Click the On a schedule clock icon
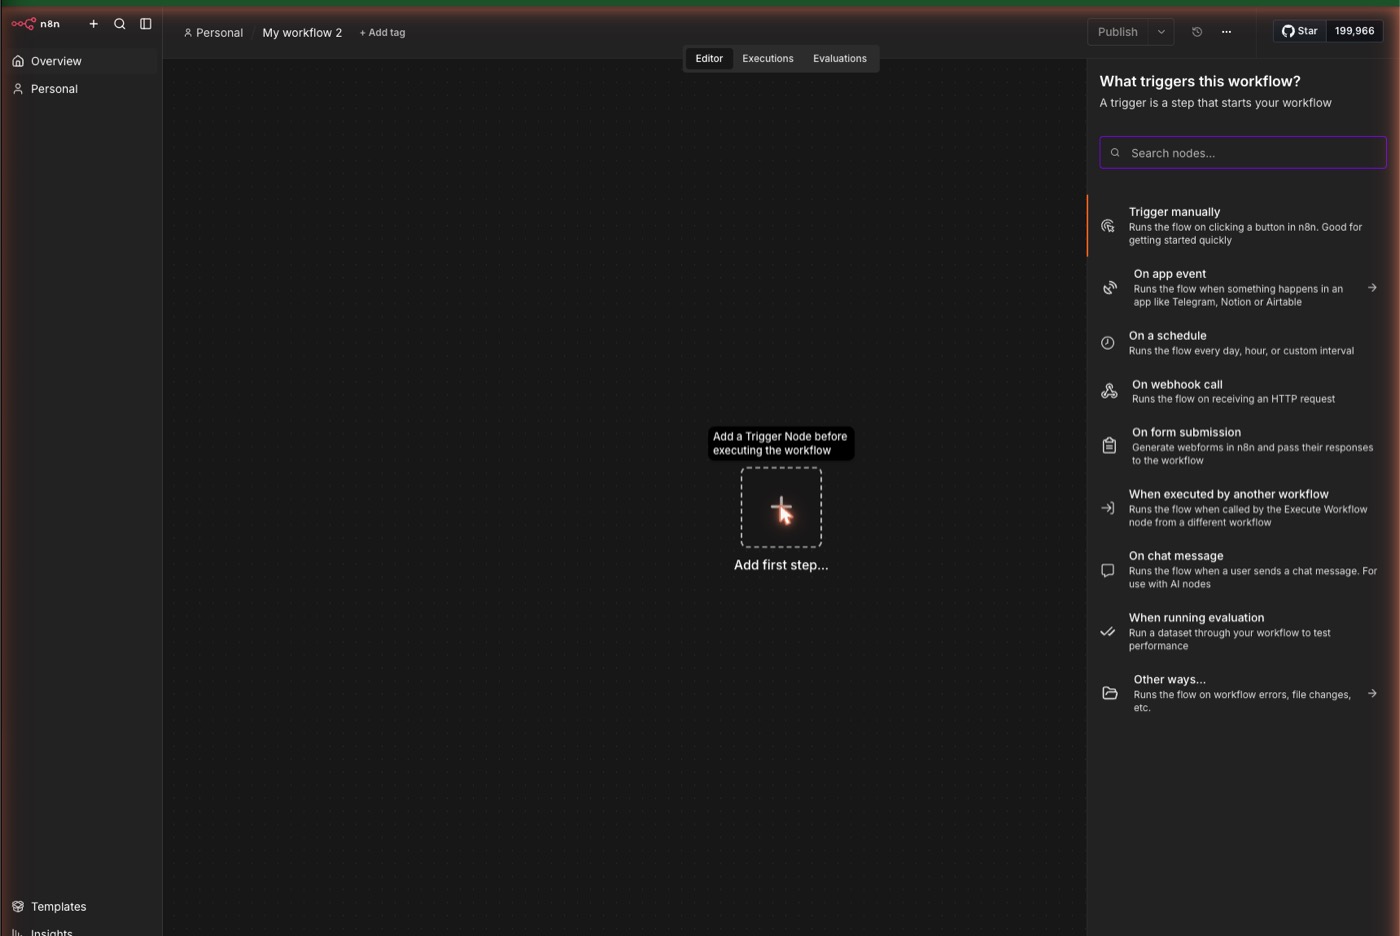 click(x=1108, y=343)
